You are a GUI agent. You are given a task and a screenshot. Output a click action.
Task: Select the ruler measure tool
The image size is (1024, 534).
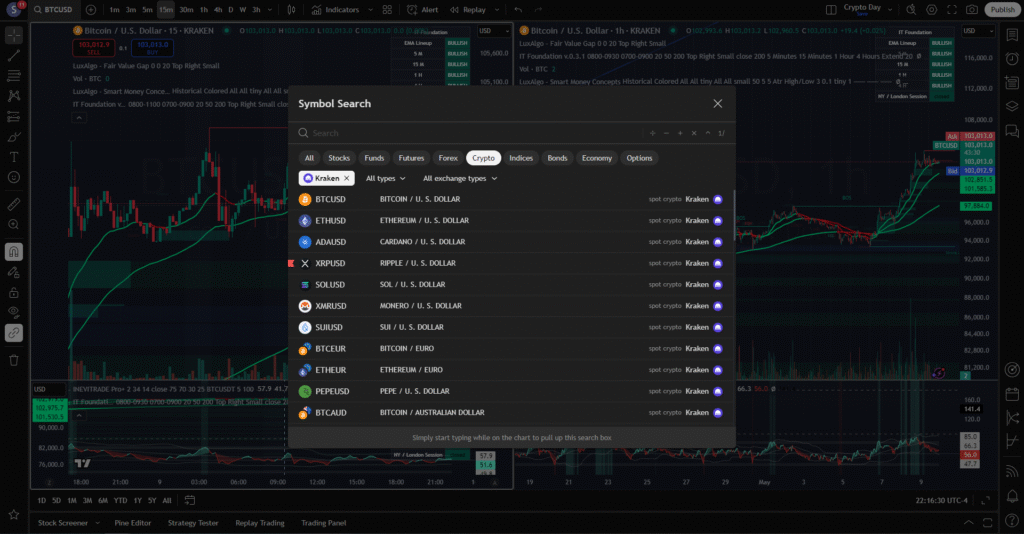14,204
